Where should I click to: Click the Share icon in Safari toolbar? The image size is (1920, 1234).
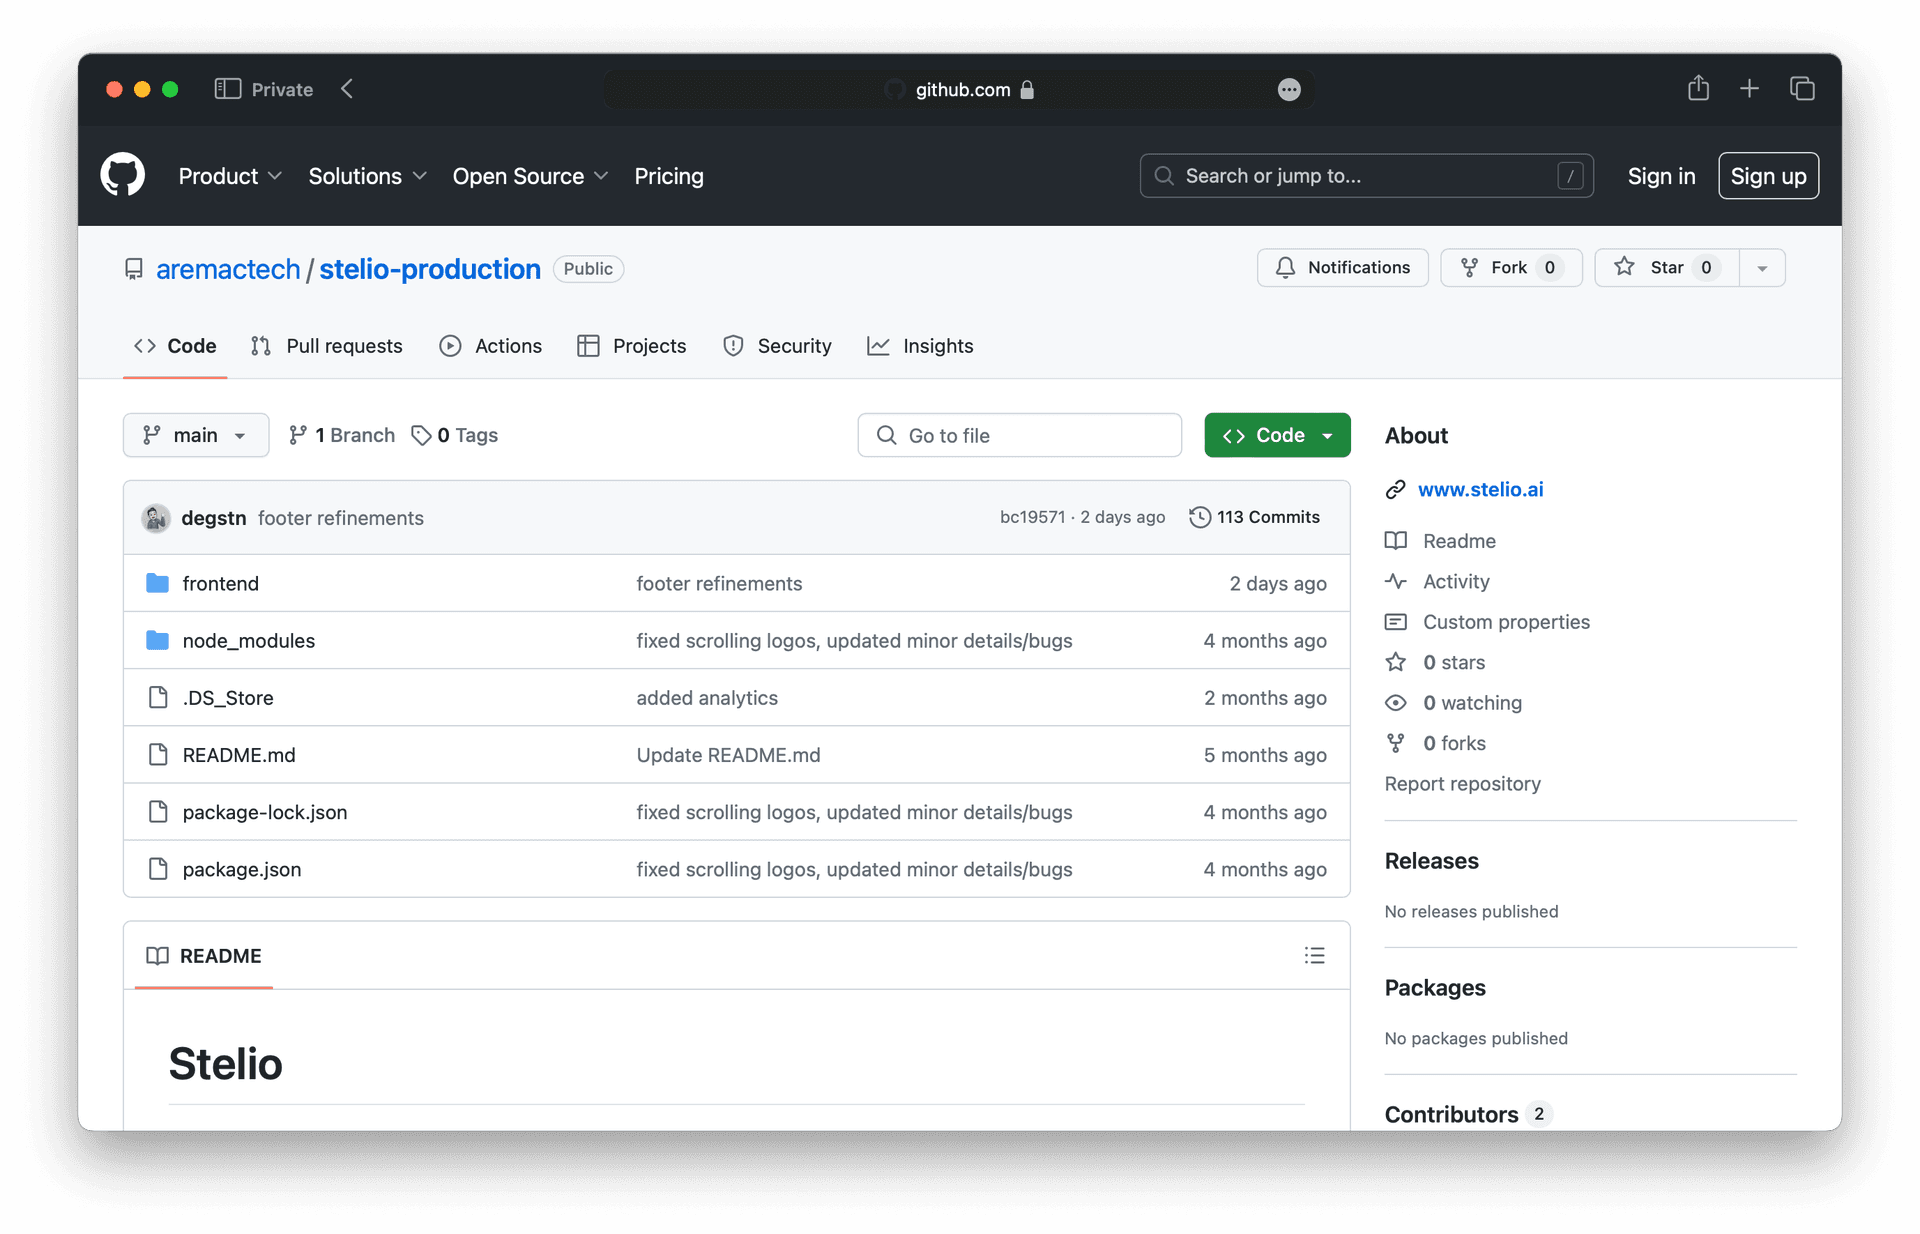[1698, 88]
